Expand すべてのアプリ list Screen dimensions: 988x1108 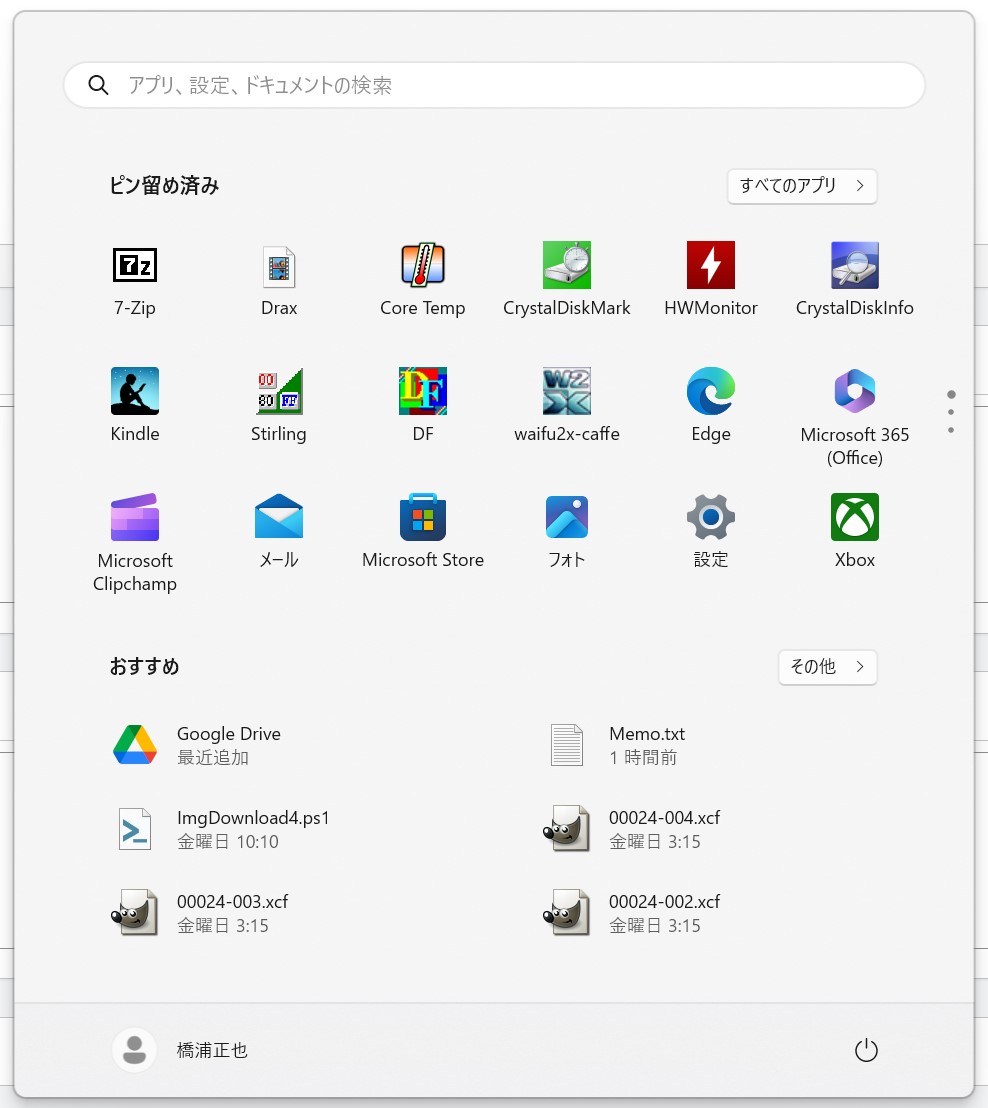[x=802, y=186]
